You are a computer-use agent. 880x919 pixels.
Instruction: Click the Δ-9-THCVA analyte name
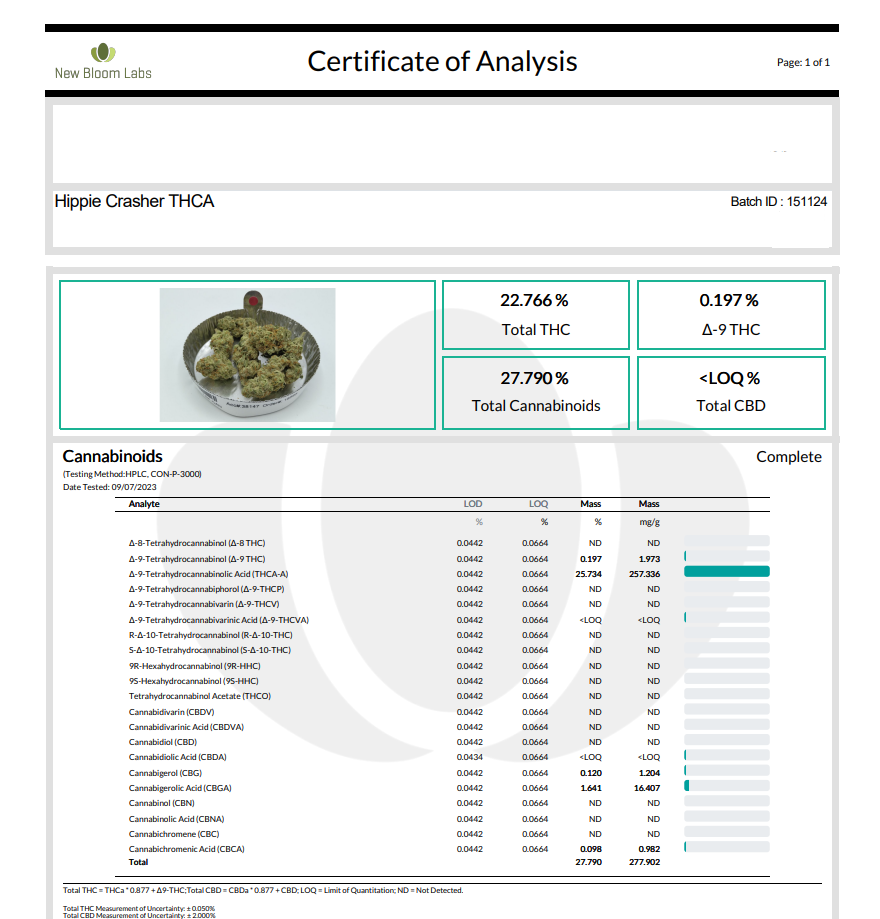coord(219,620)
